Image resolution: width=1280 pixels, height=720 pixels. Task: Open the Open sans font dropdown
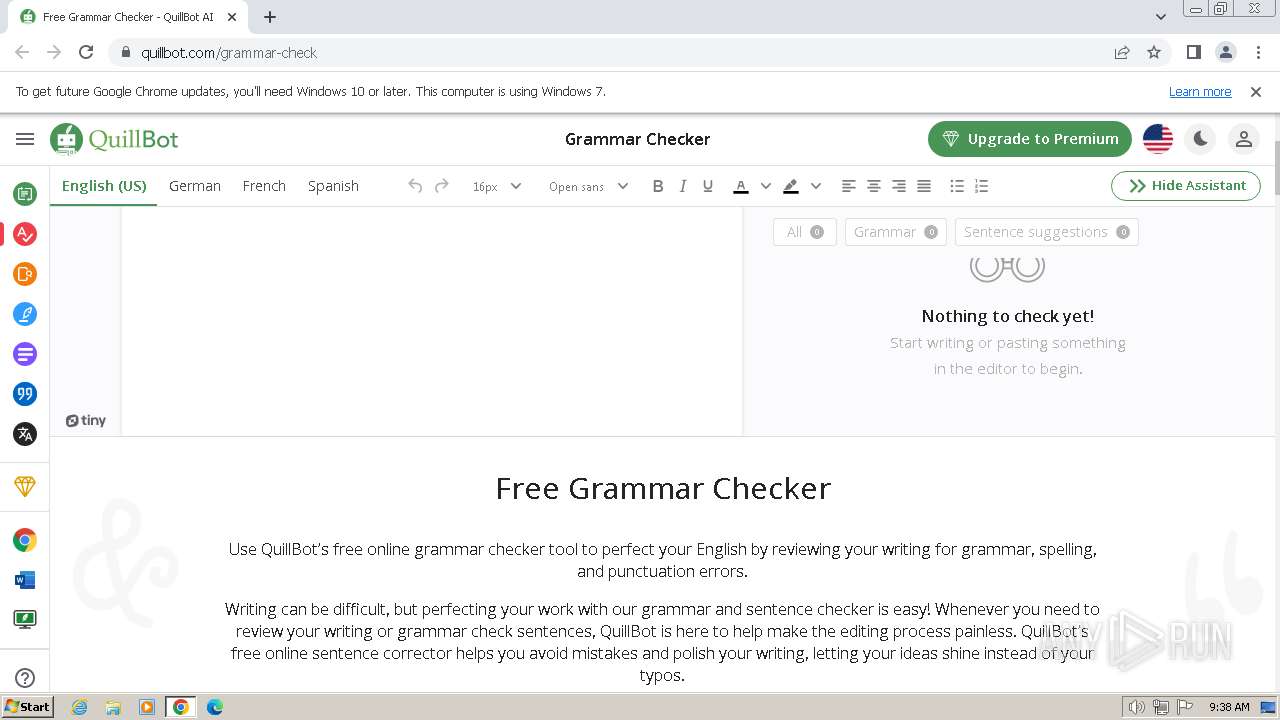(588, 186)
